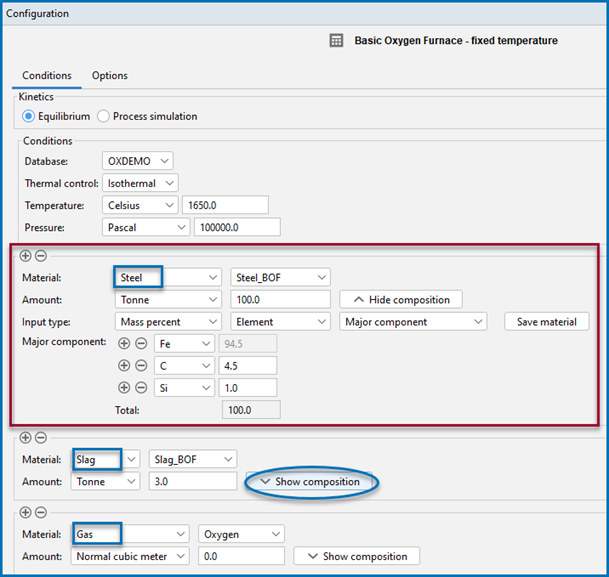609x577 pixels.
Task: Open the Slag amount Tonne unit dropdown
Action: 105,481
